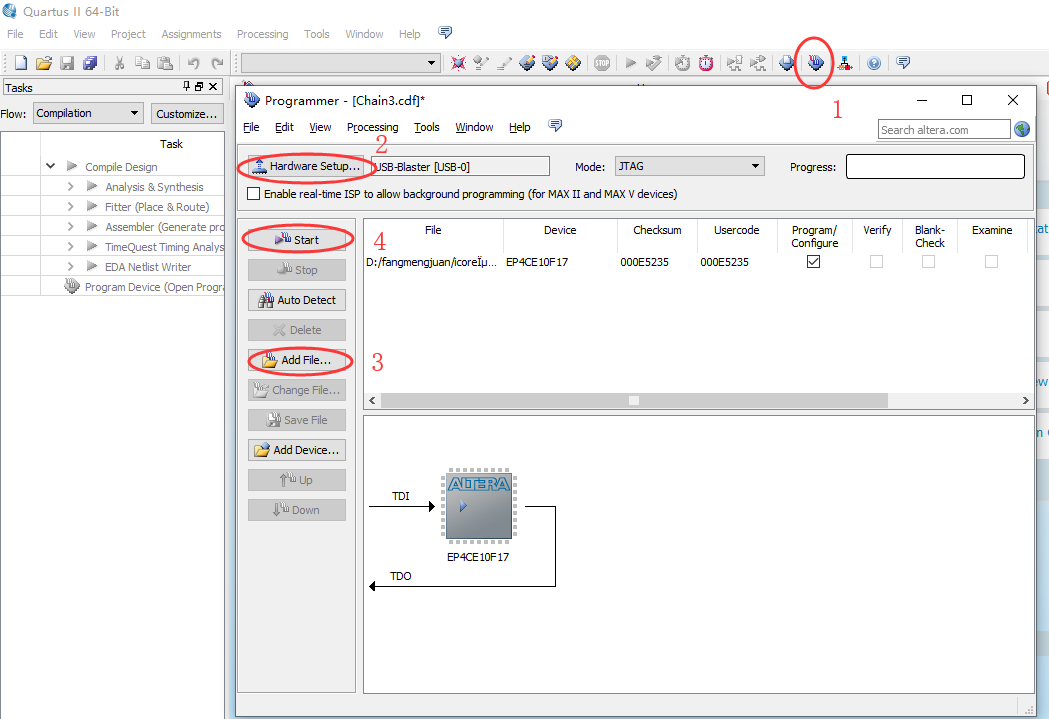
Task: Collapse the Compile Design task tree
Action: 50,167
